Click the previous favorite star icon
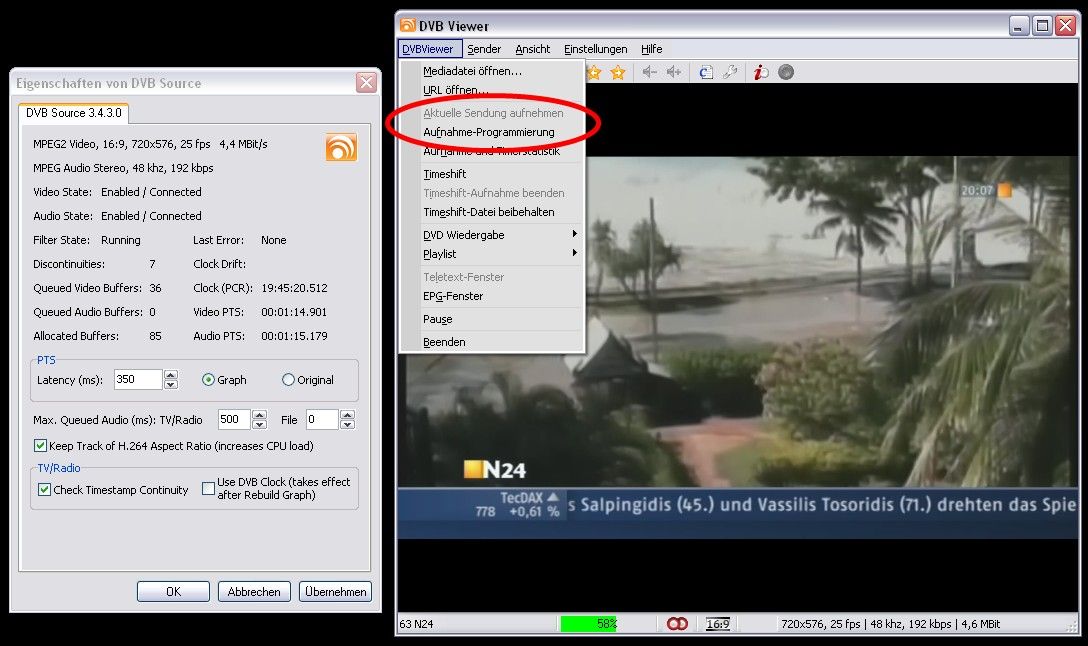The width and height of the screenshot is (1088, 646). coord(595,72)
